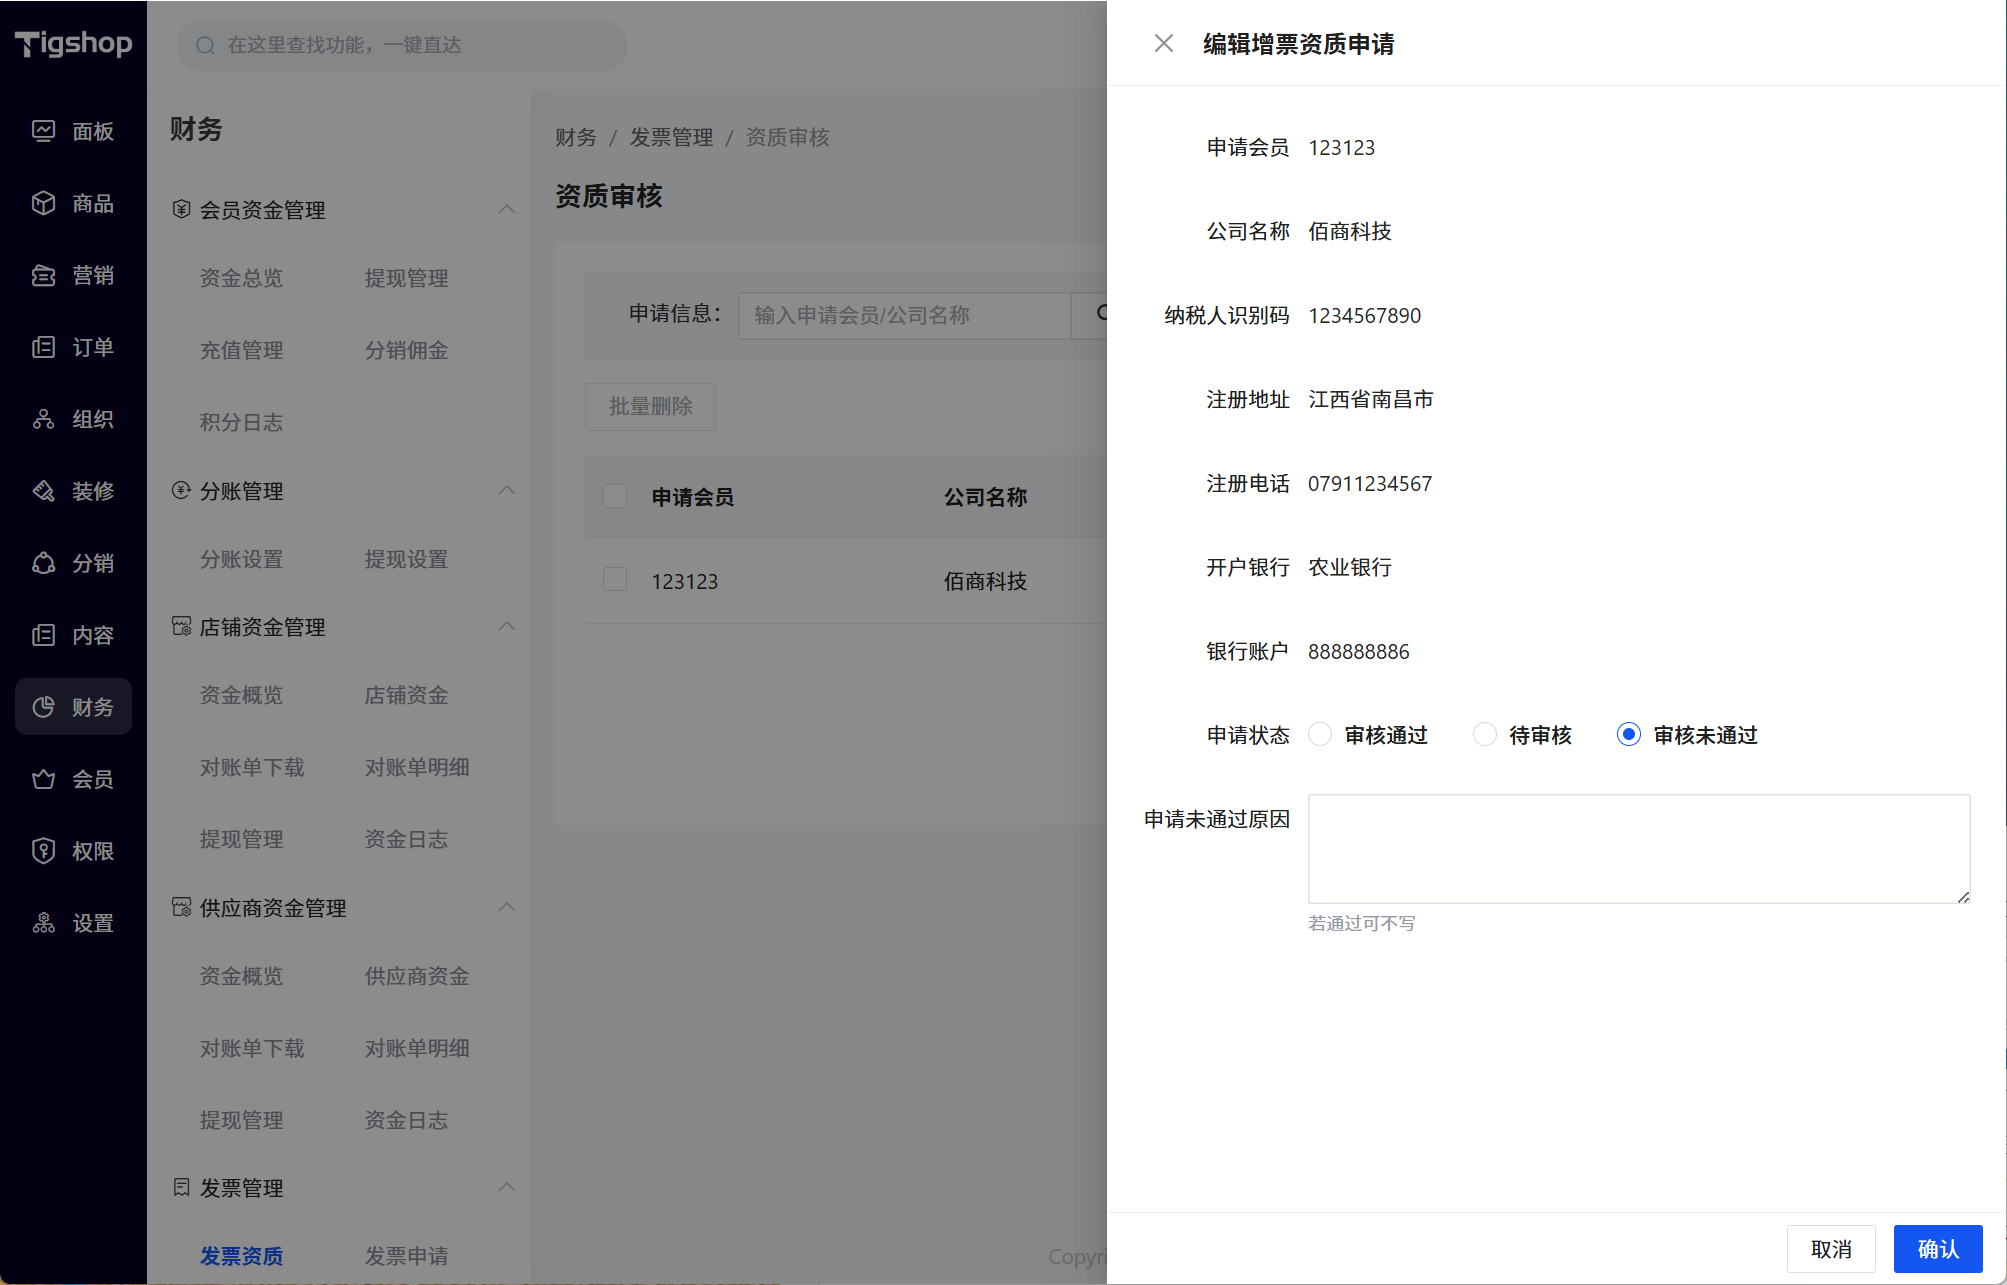Collapse the 分账管理 menu group
Image resolution: width=2007 pixels, height=1285 pixels.
[507, 490]
